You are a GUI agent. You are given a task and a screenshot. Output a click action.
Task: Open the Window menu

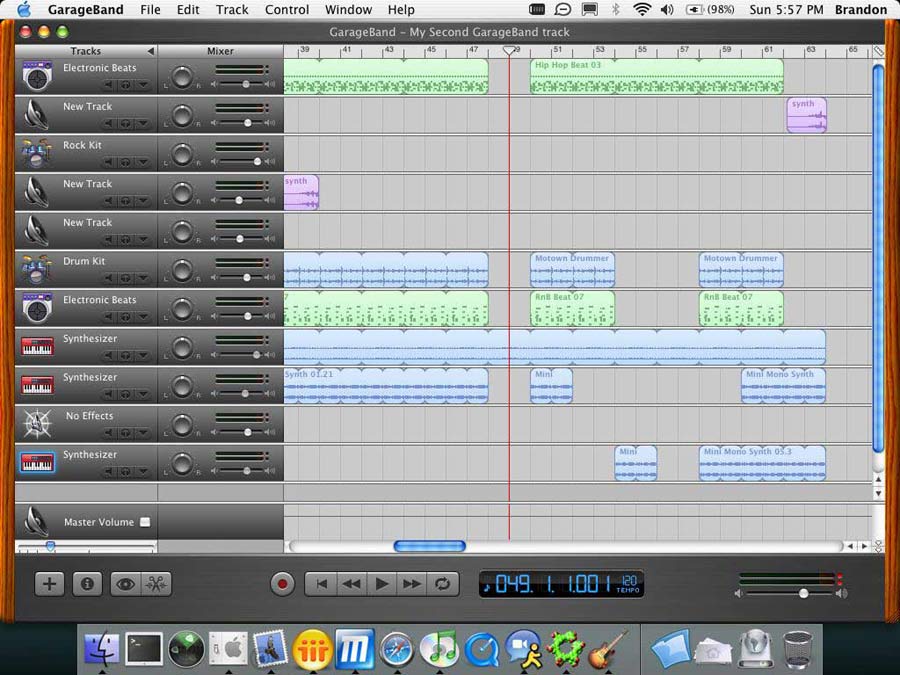(348, 10)
